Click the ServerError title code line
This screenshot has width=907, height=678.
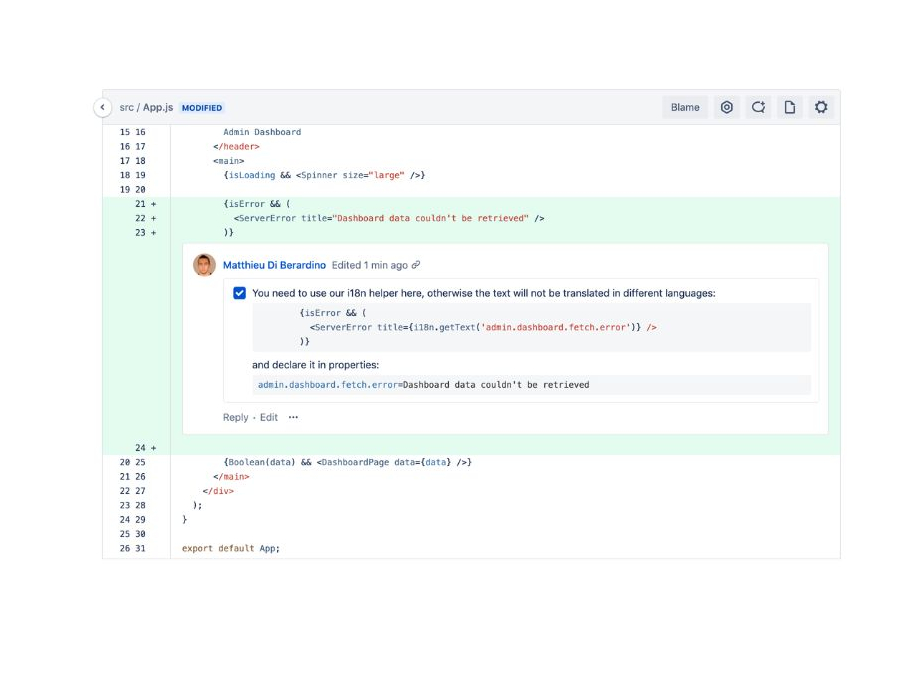(x=389, y=218)
